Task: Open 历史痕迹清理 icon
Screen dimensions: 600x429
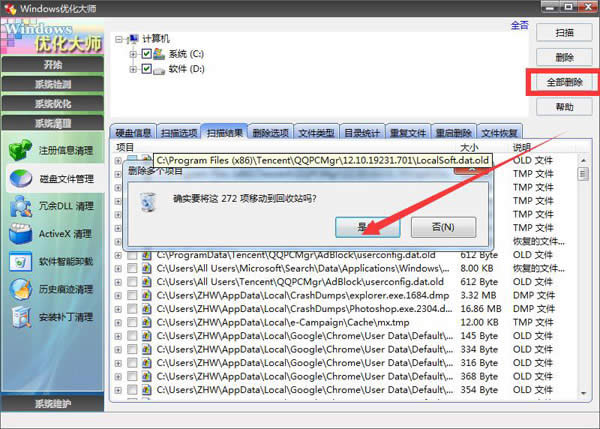Action: click(x=20, y=289)
